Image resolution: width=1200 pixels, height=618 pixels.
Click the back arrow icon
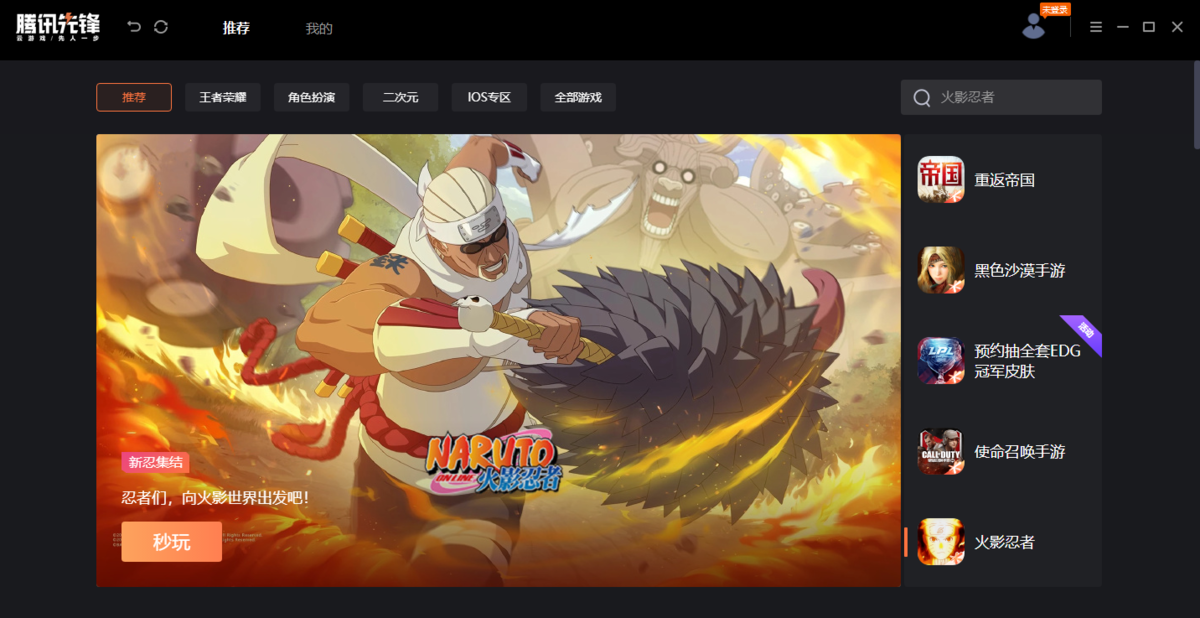coord(134,27)
